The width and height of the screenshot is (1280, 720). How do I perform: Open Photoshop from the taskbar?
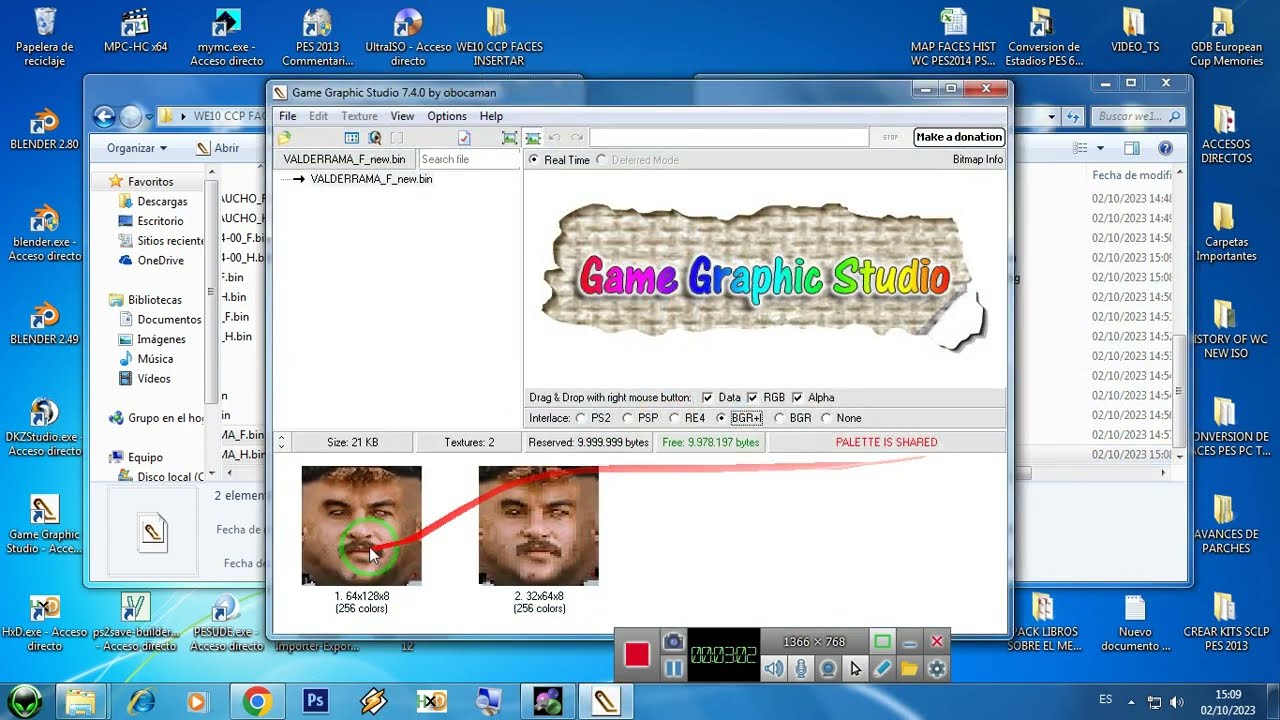pyautogui.click(x=316, y=702)
